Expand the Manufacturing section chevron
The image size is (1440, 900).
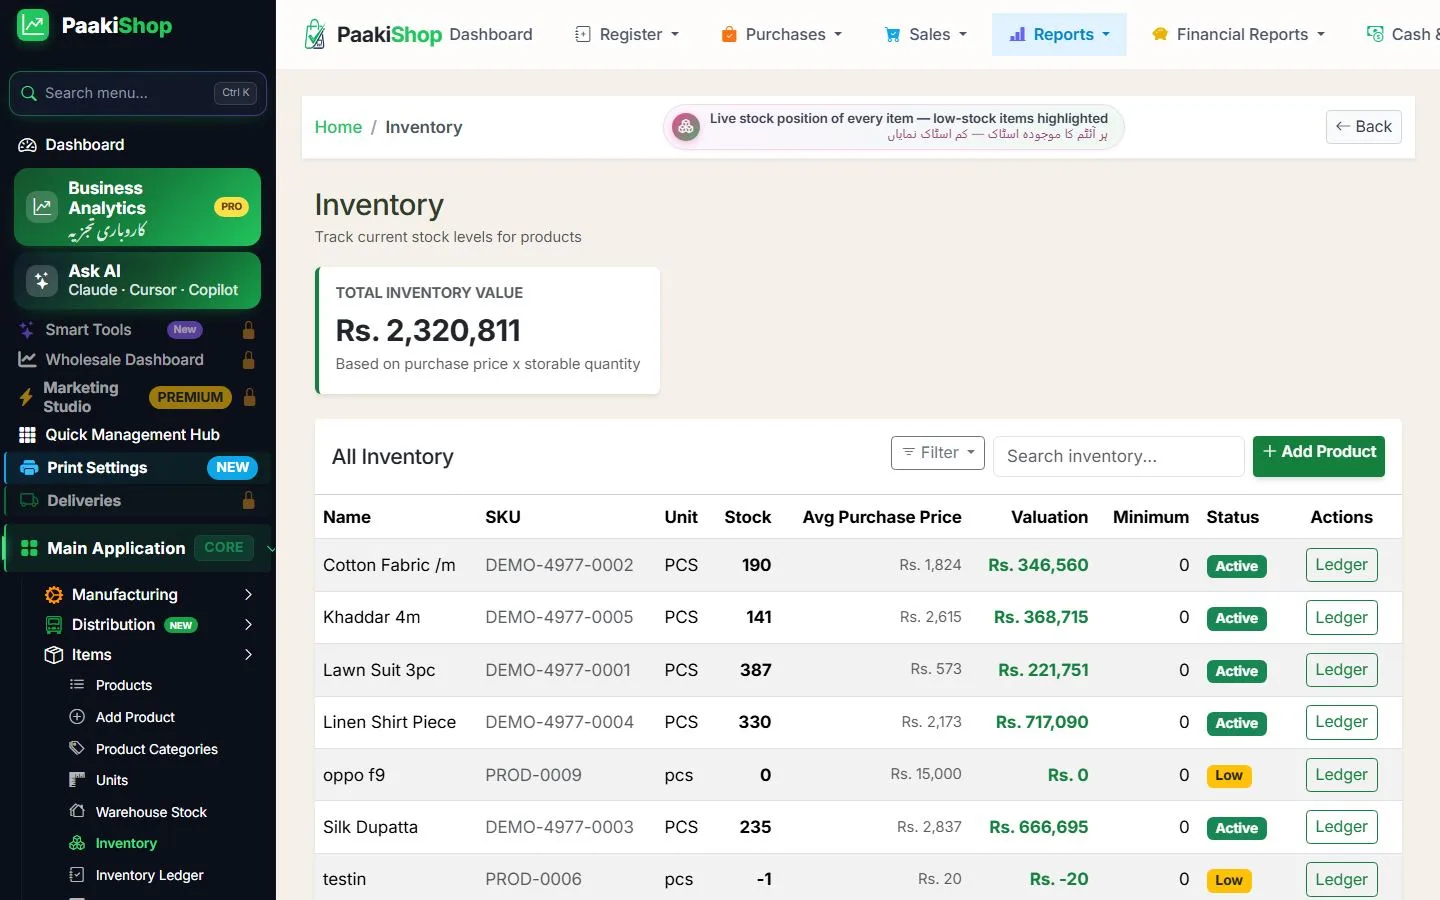tap(248, 595)
